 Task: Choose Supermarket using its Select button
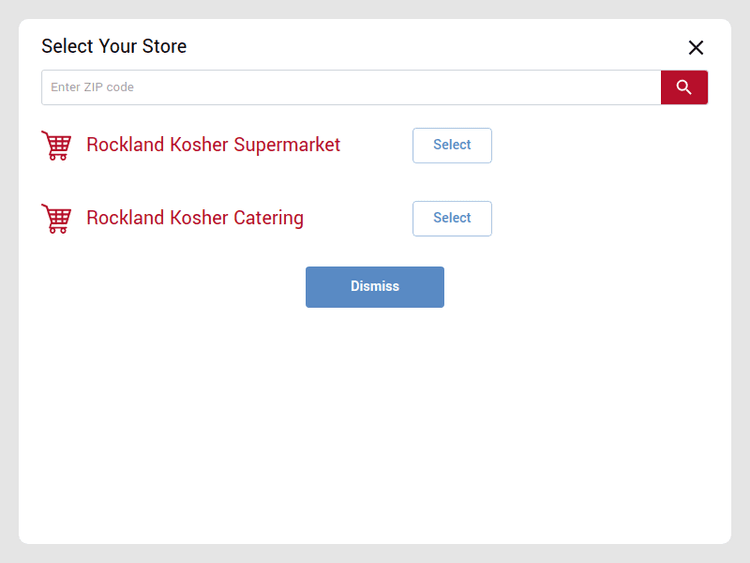[452, 145]
